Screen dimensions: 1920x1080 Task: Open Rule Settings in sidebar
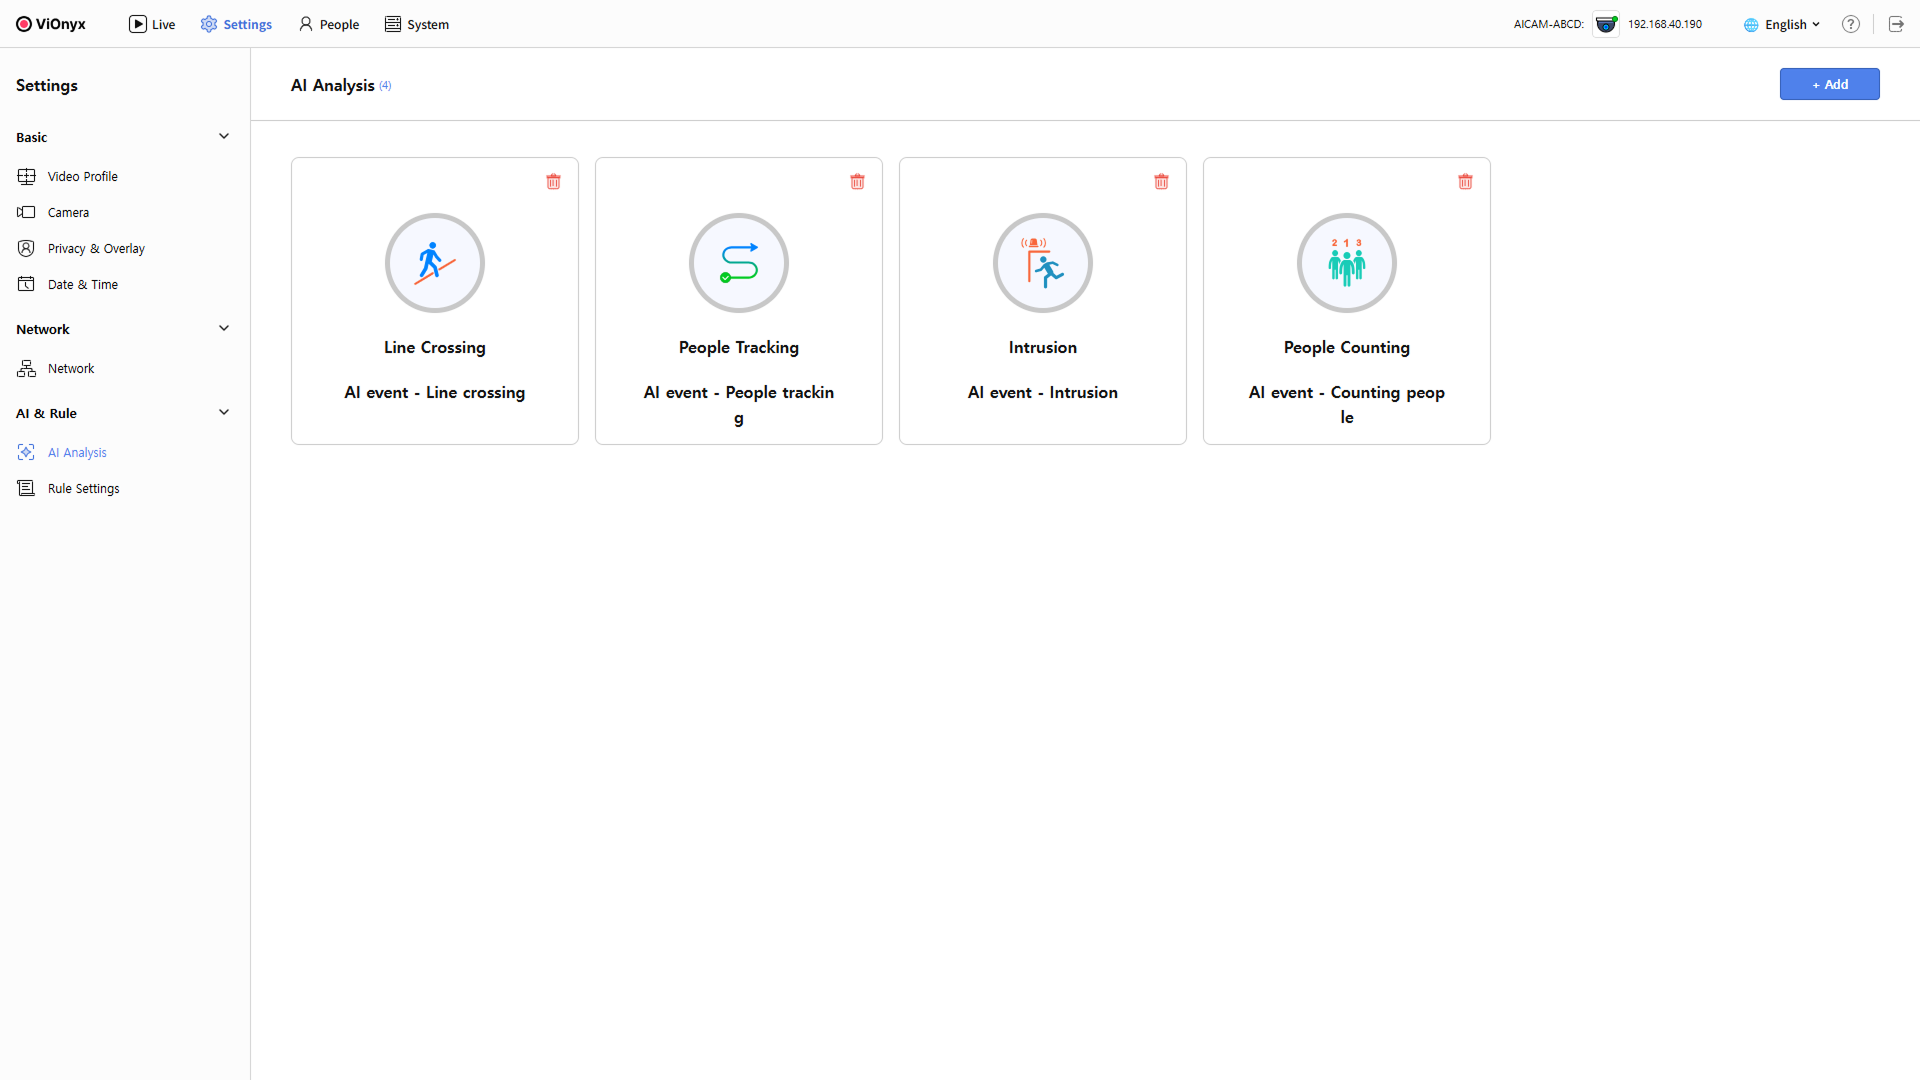click(x=83, y=489)
